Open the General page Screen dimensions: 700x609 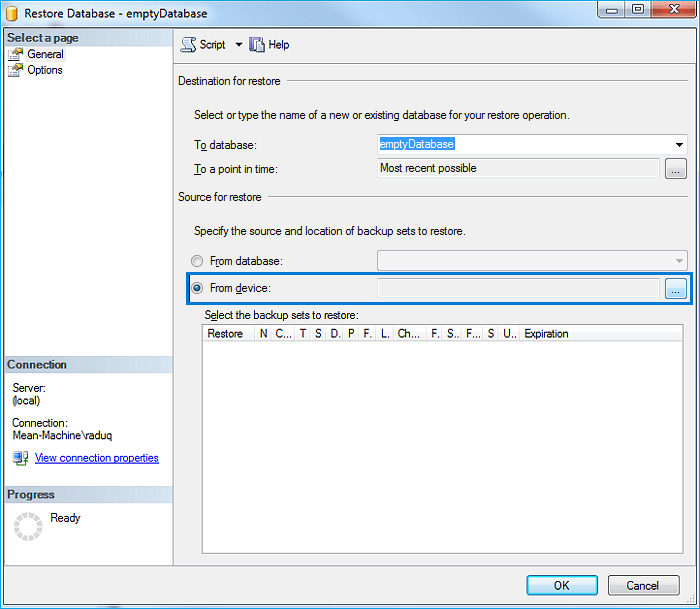click(46, 54)
